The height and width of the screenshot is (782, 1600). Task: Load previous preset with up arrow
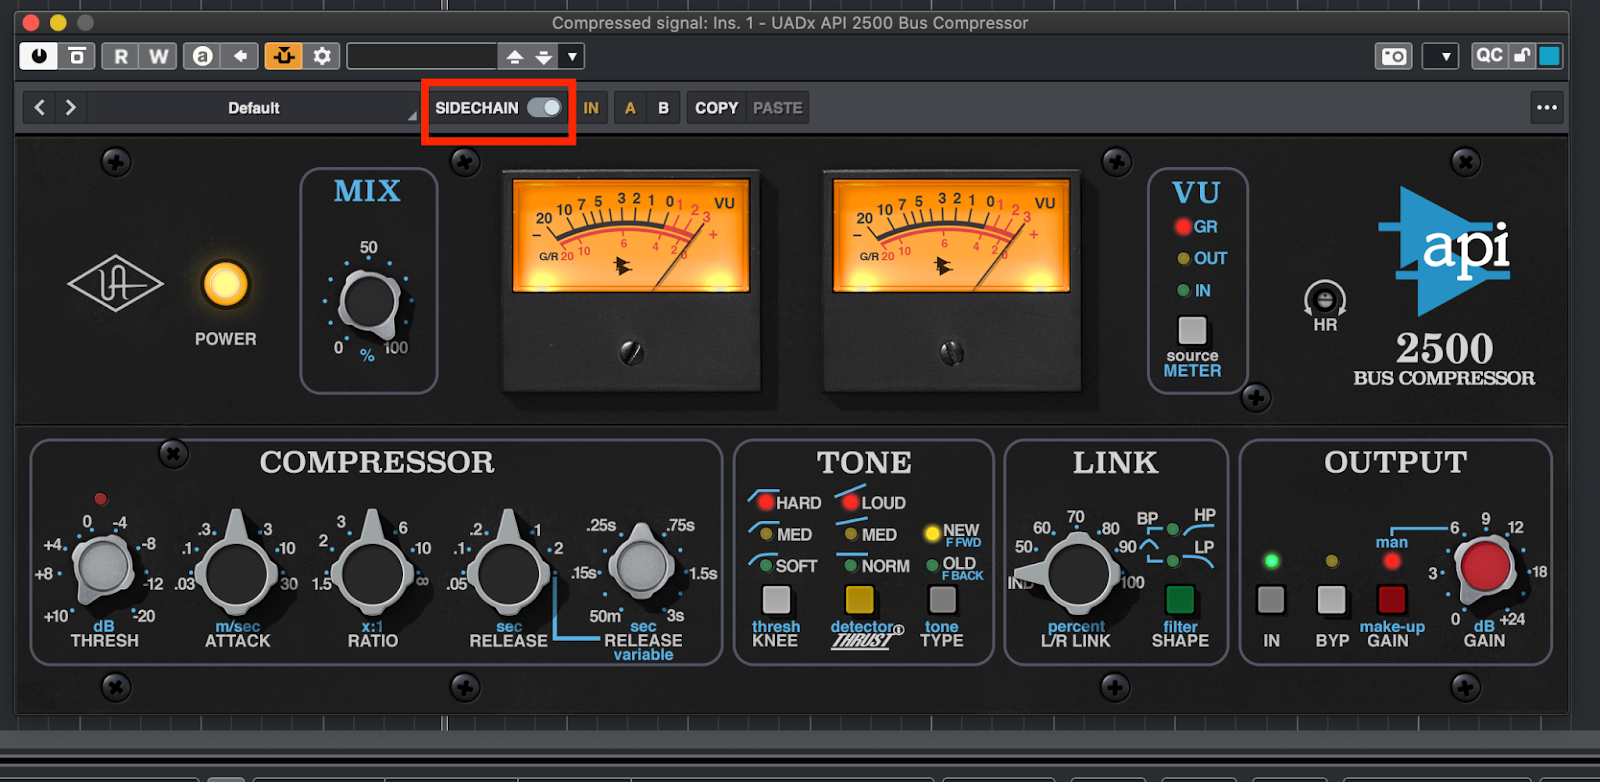point(514,57)
